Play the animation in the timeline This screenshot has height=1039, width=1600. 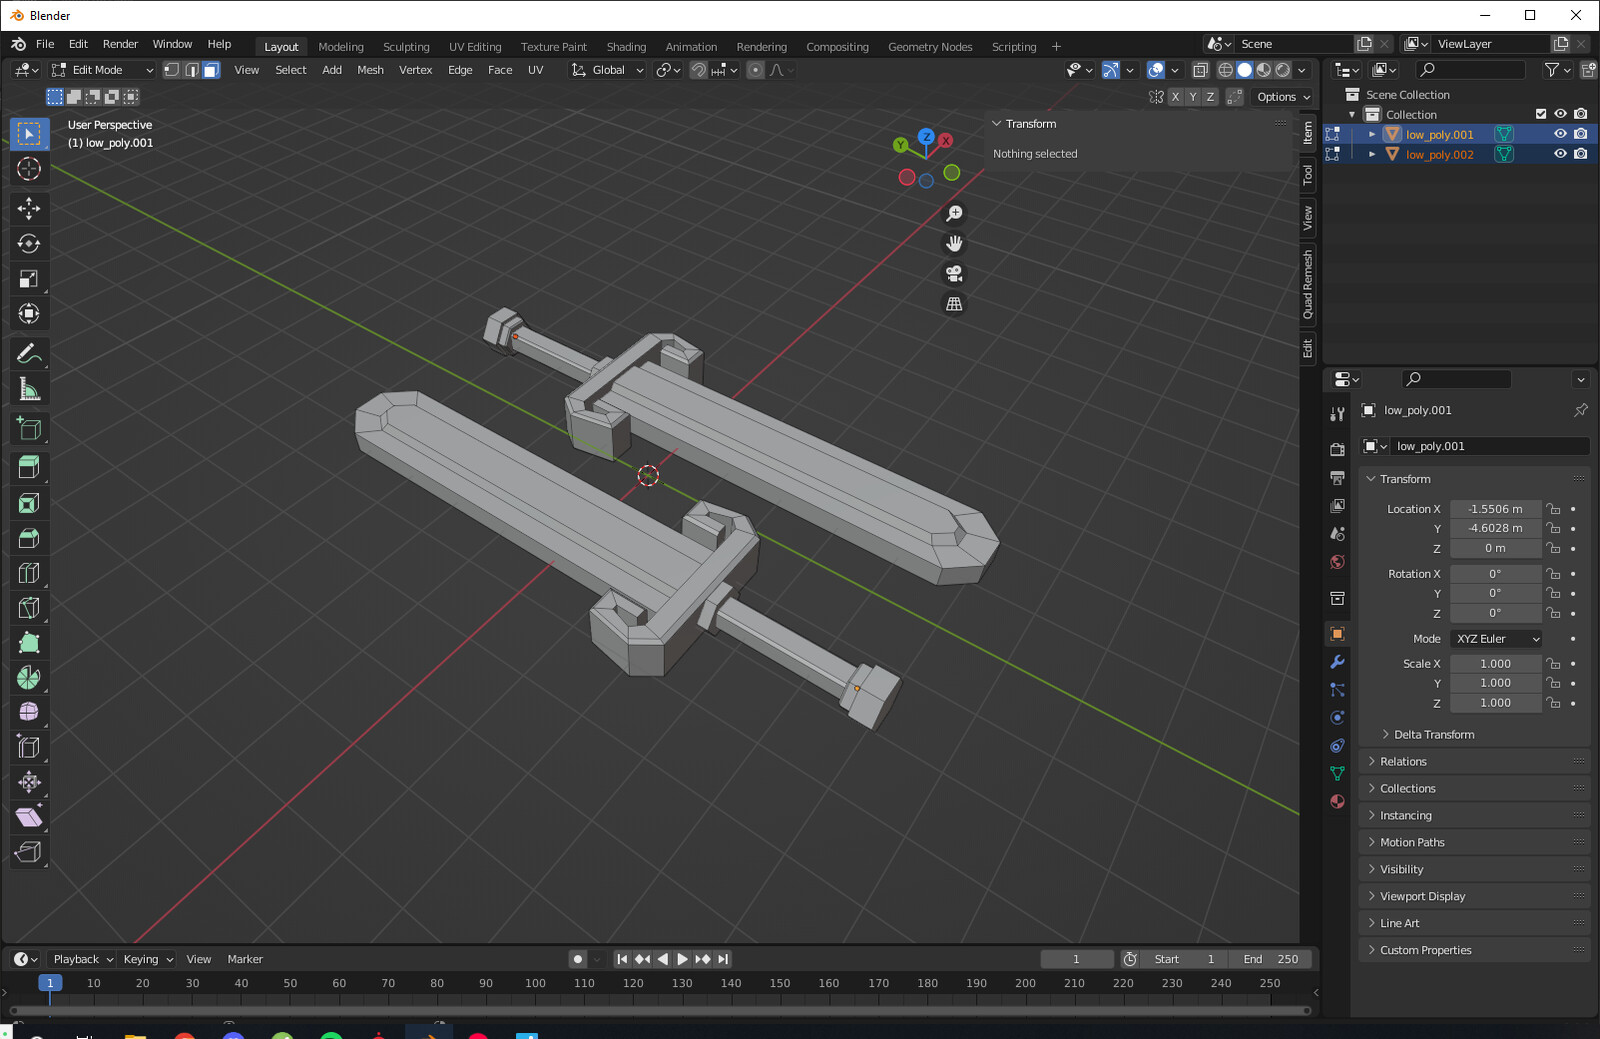tap(682, 959)
